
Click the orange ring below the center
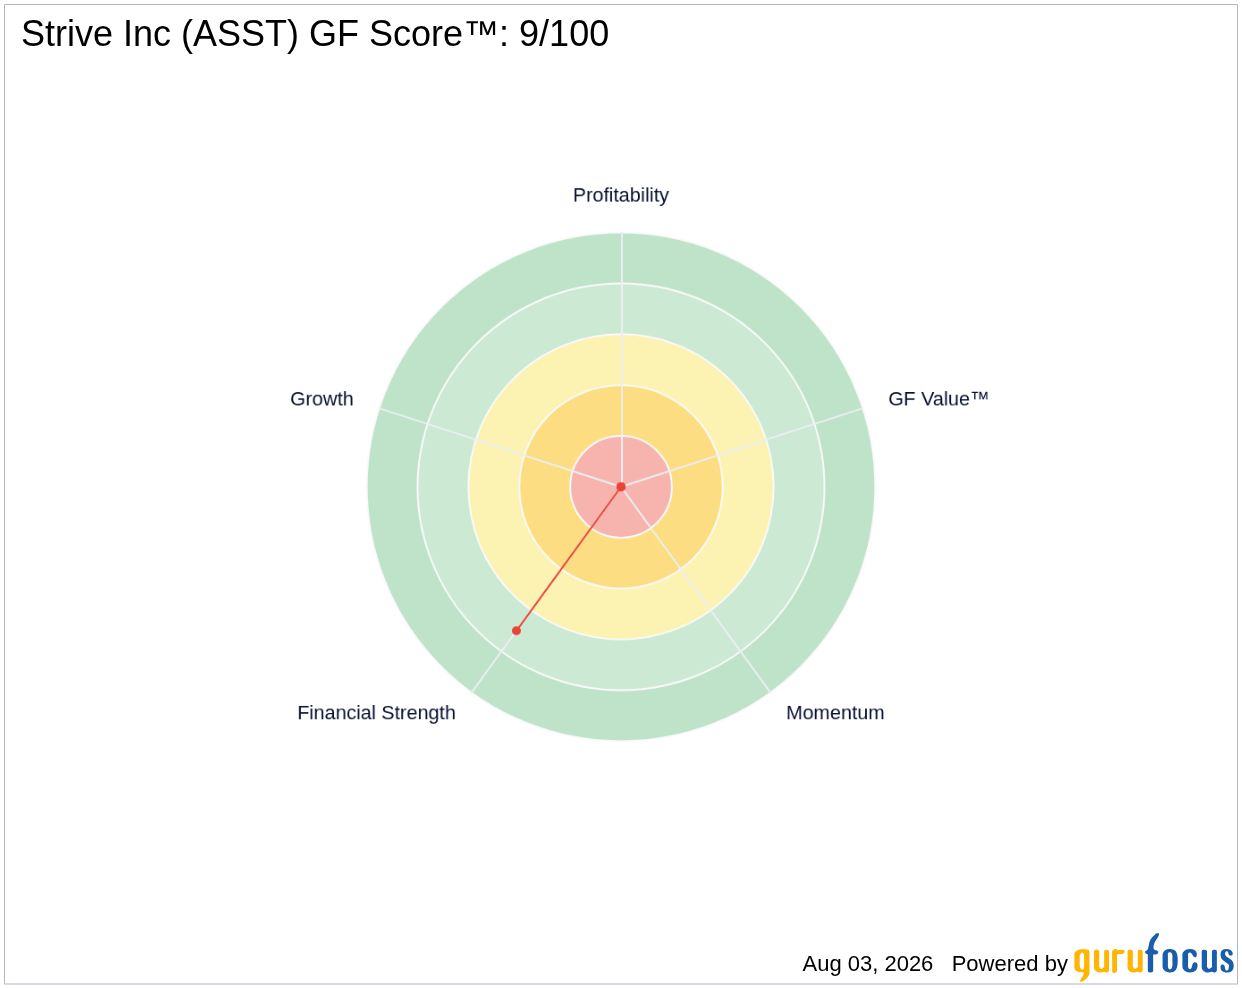(621, 563)
